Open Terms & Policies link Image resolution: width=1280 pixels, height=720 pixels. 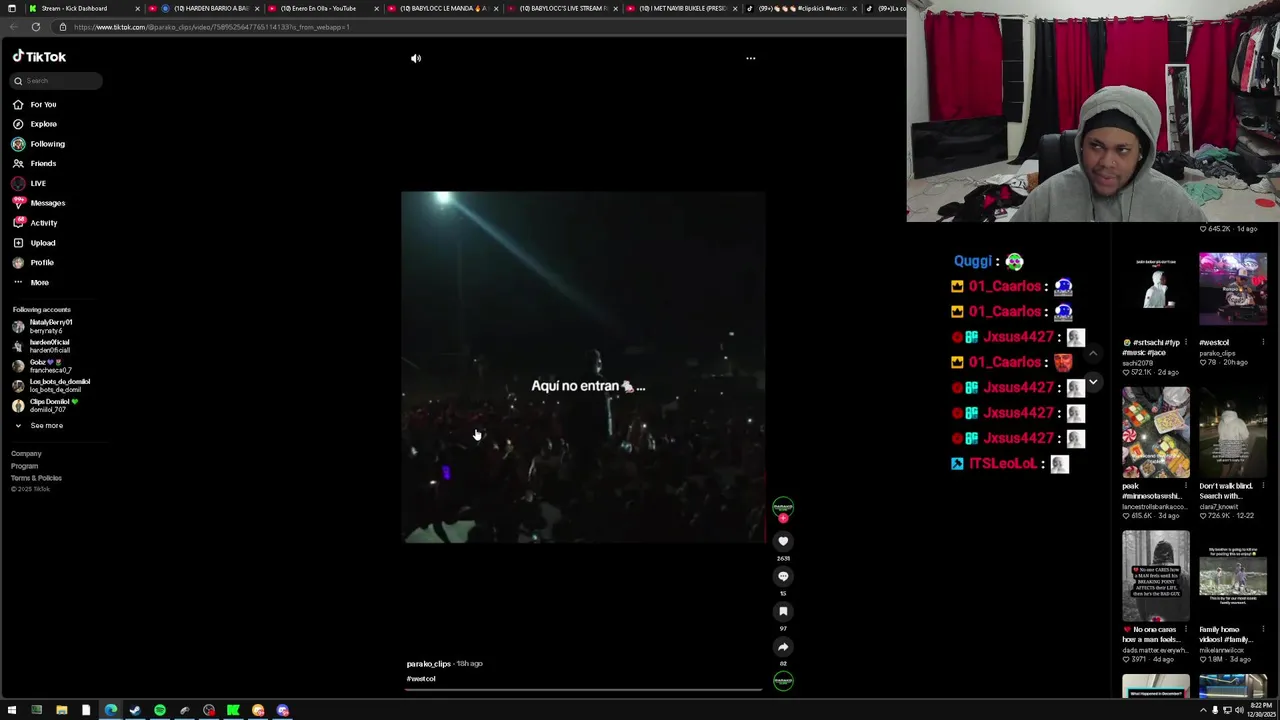point(36,478)
